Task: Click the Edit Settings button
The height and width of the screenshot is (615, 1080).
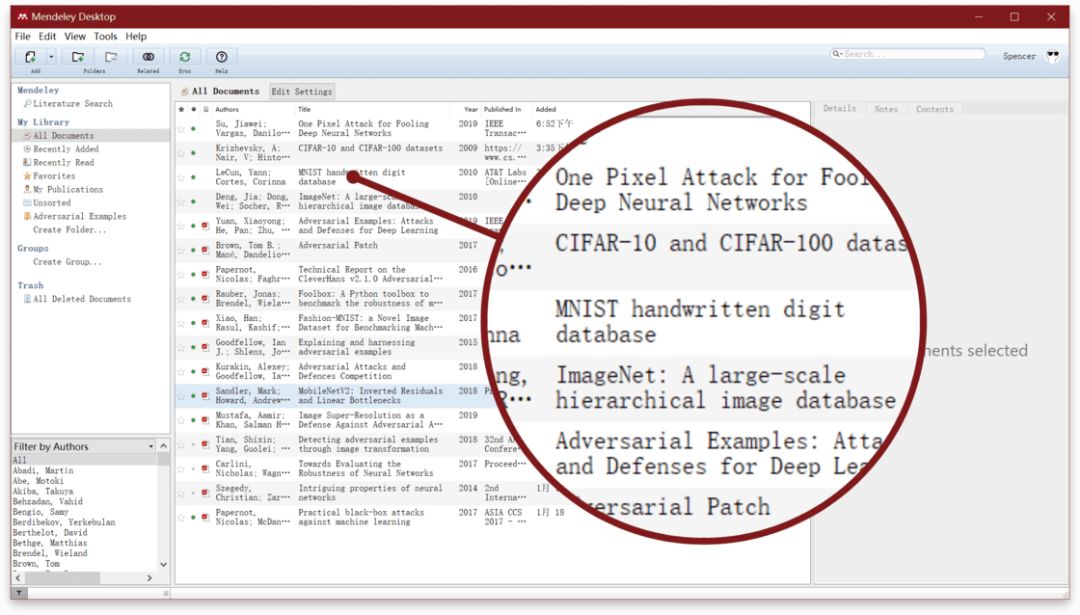Action: 302,92
